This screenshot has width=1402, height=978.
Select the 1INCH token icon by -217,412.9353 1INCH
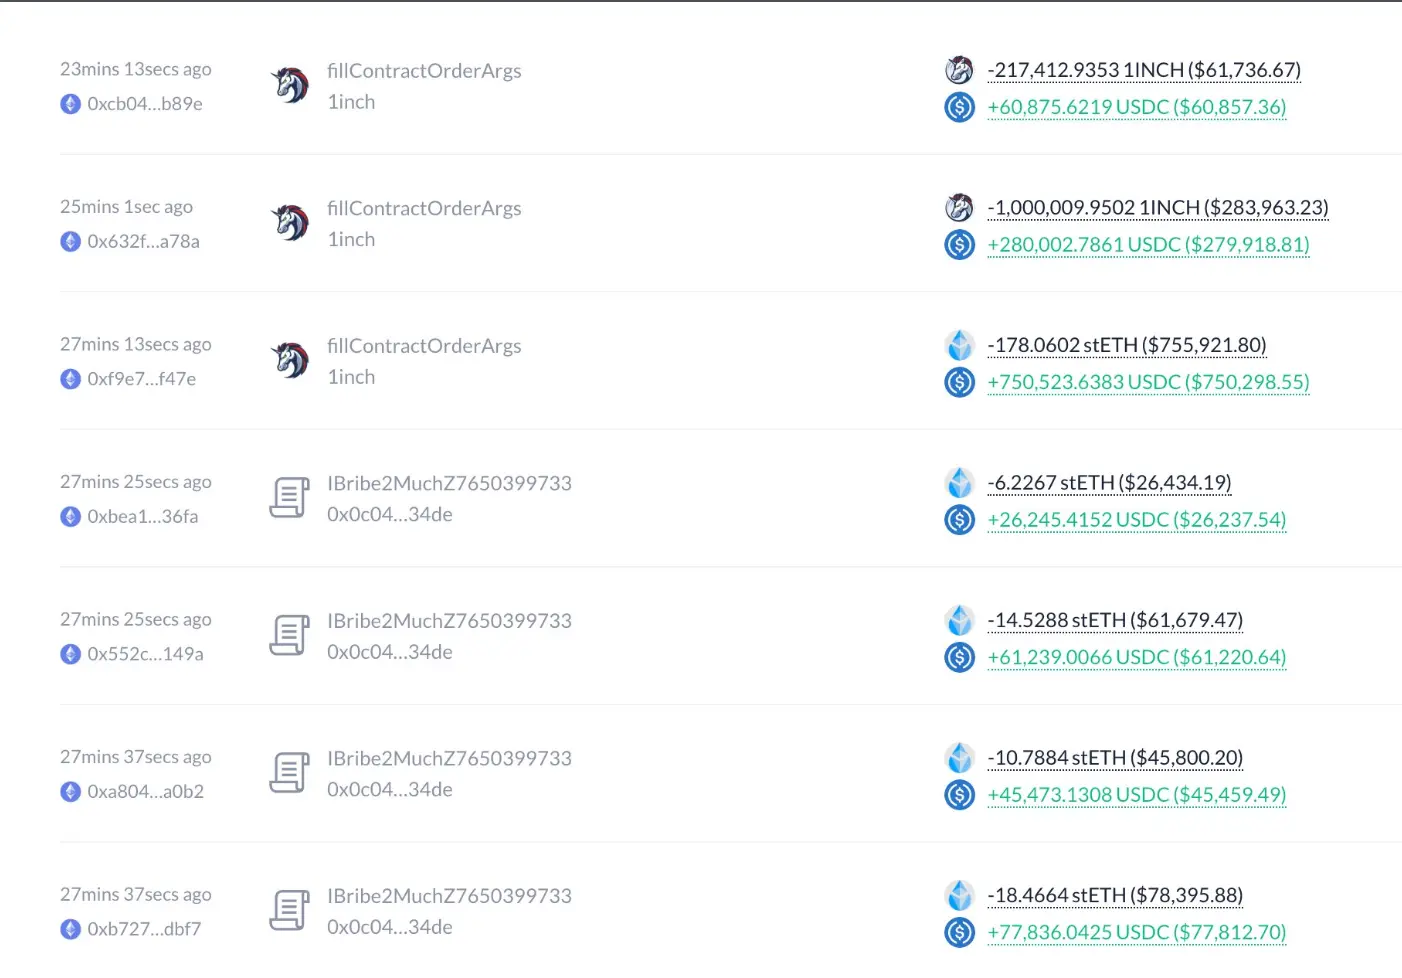(959, 70)
